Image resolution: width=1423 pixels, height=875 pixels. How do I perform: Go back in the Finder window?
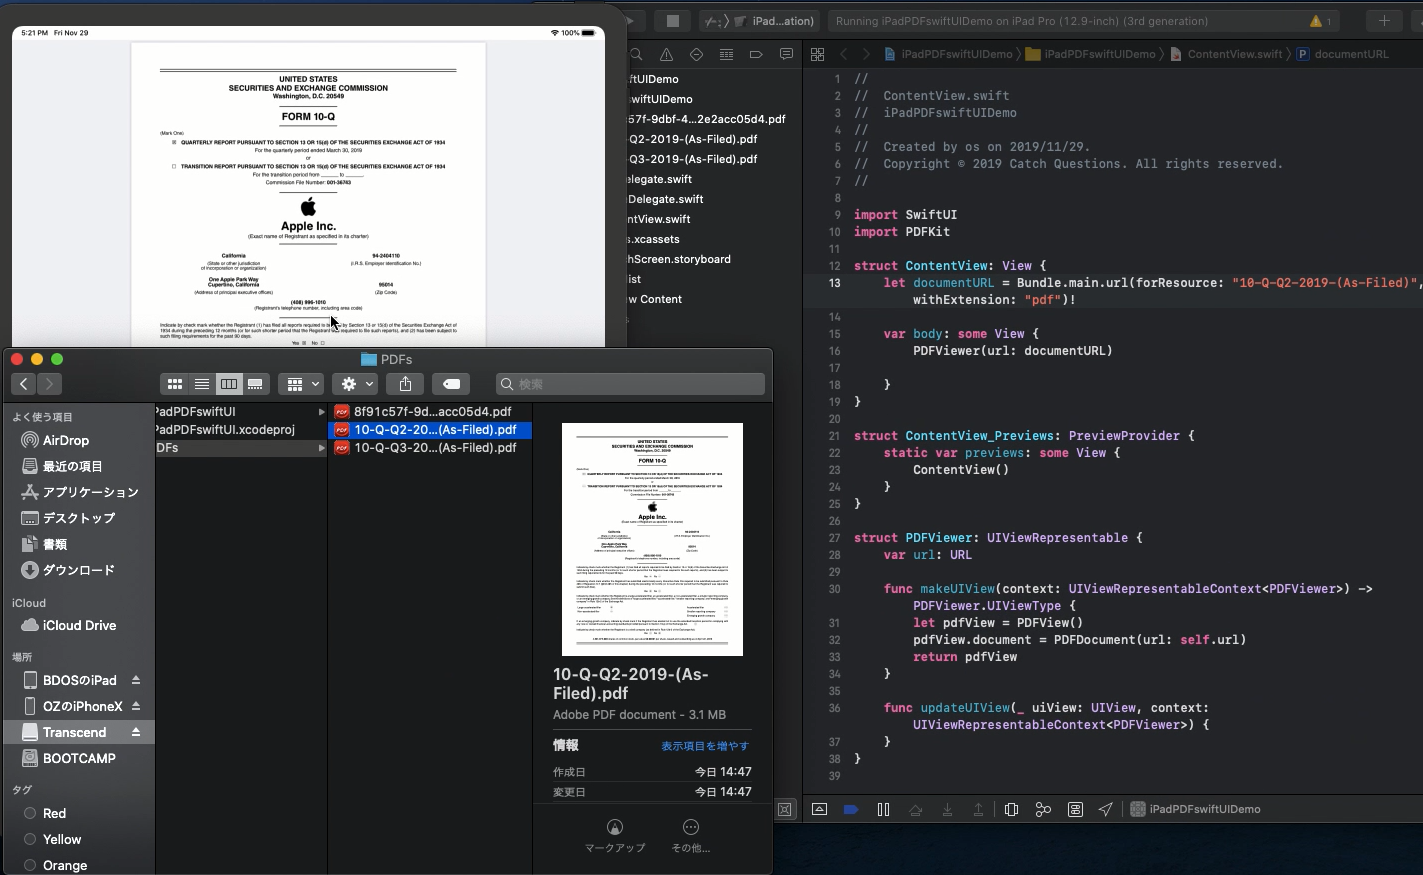pyautogui.click(x=24, y=384)
